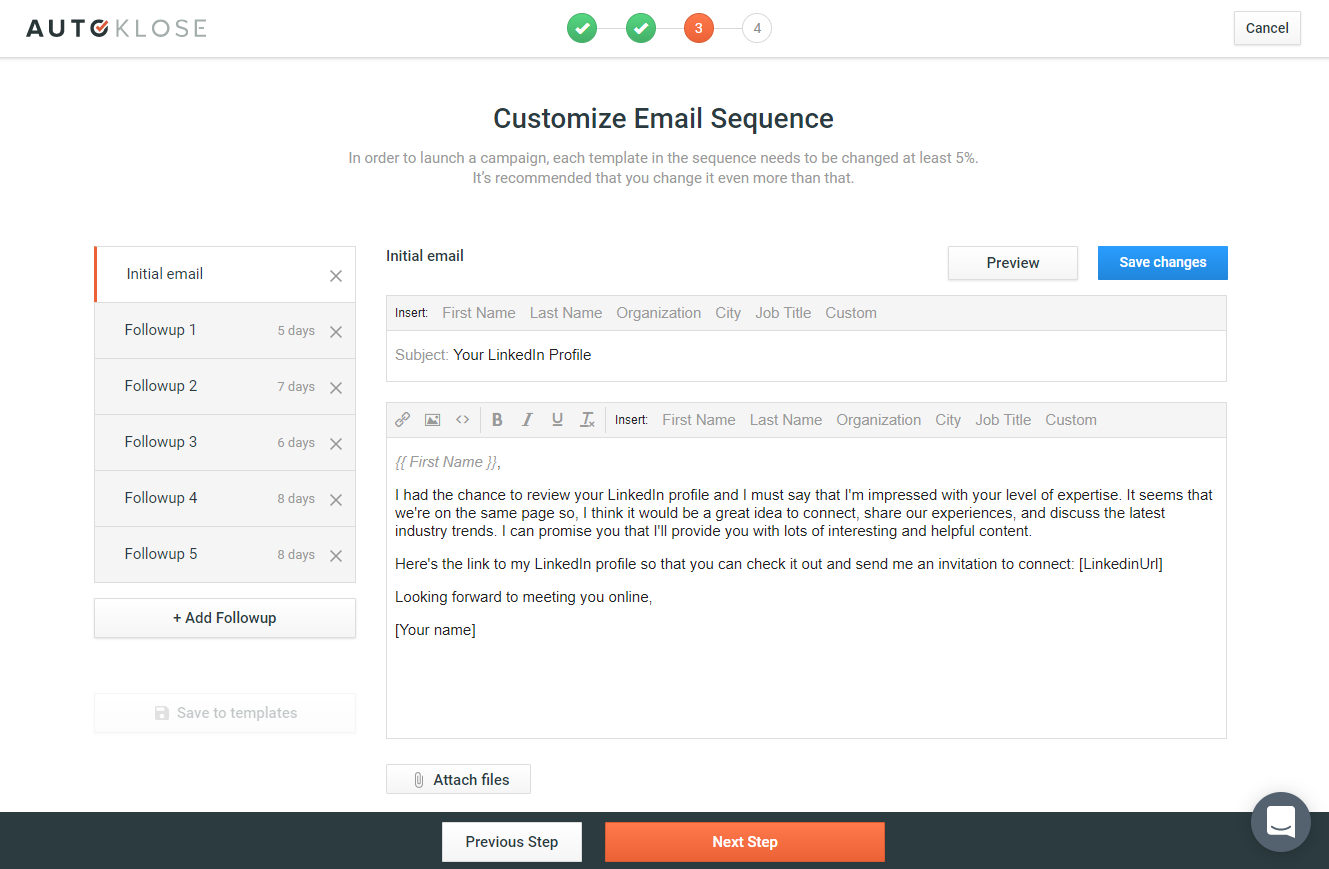The height and width of the screenshot is (869, 1329).
Task: Insert Custom field into the email body
Action: coord(1071,420)
